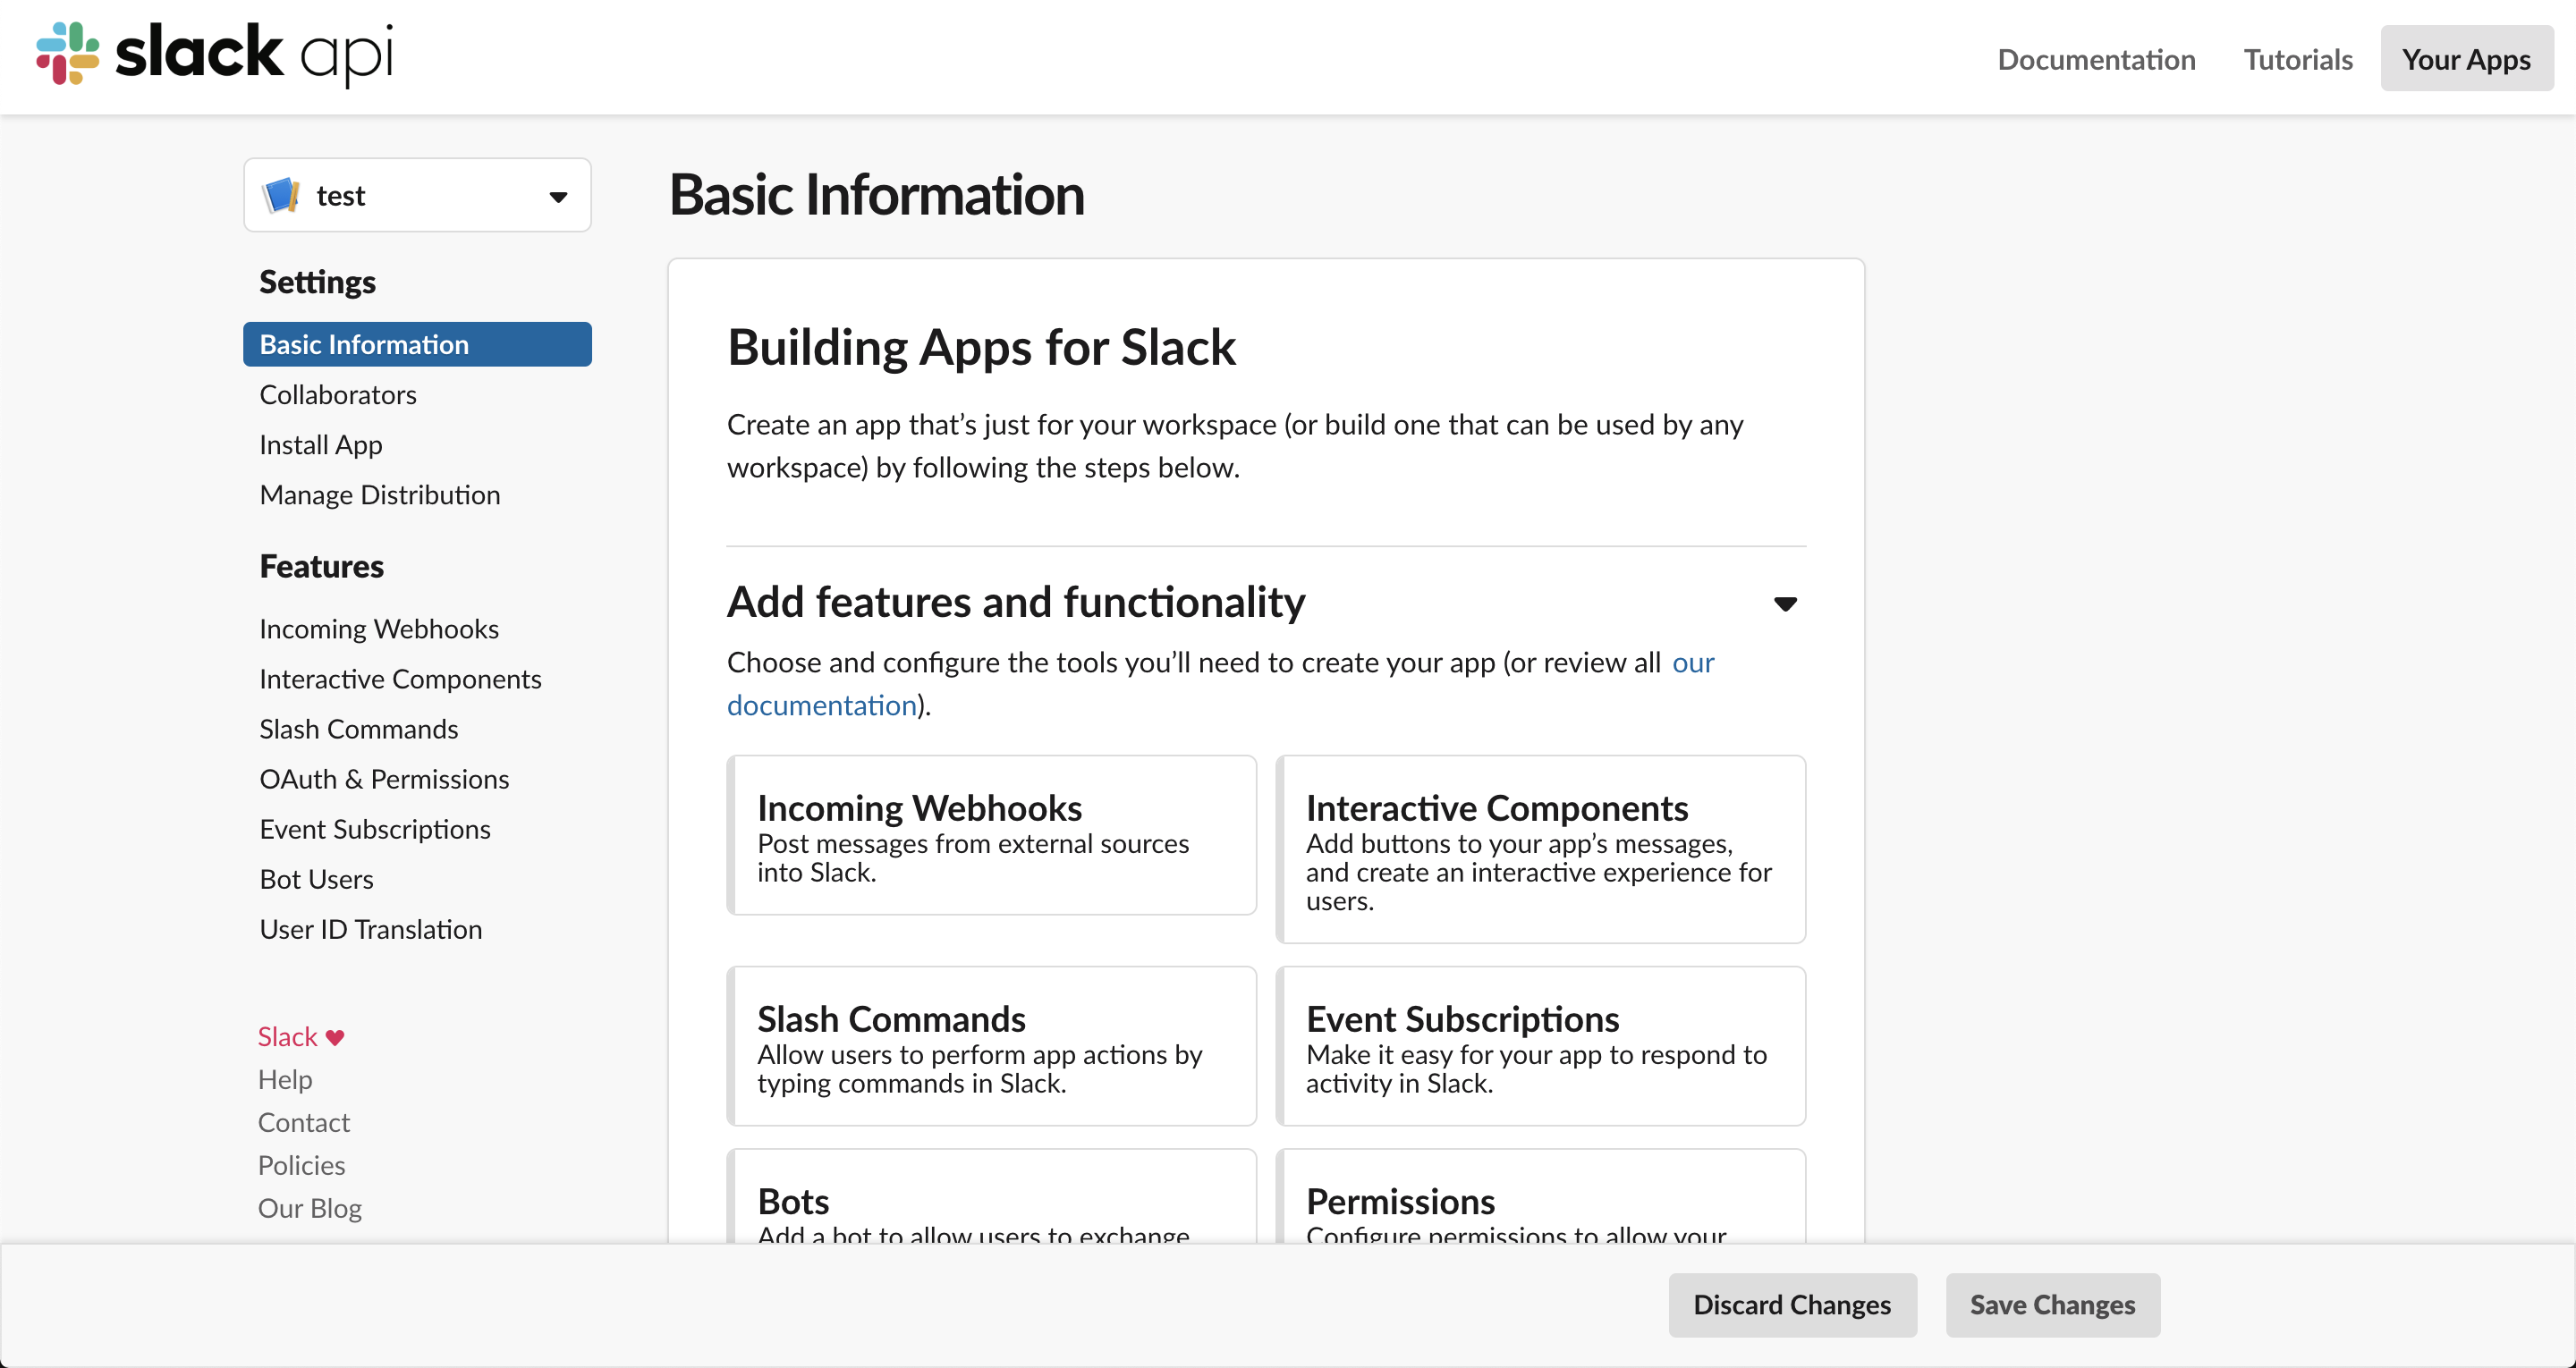Switch to the Documentation section
This screenshot has height=1368, width=2576.
click(2096, 58)
